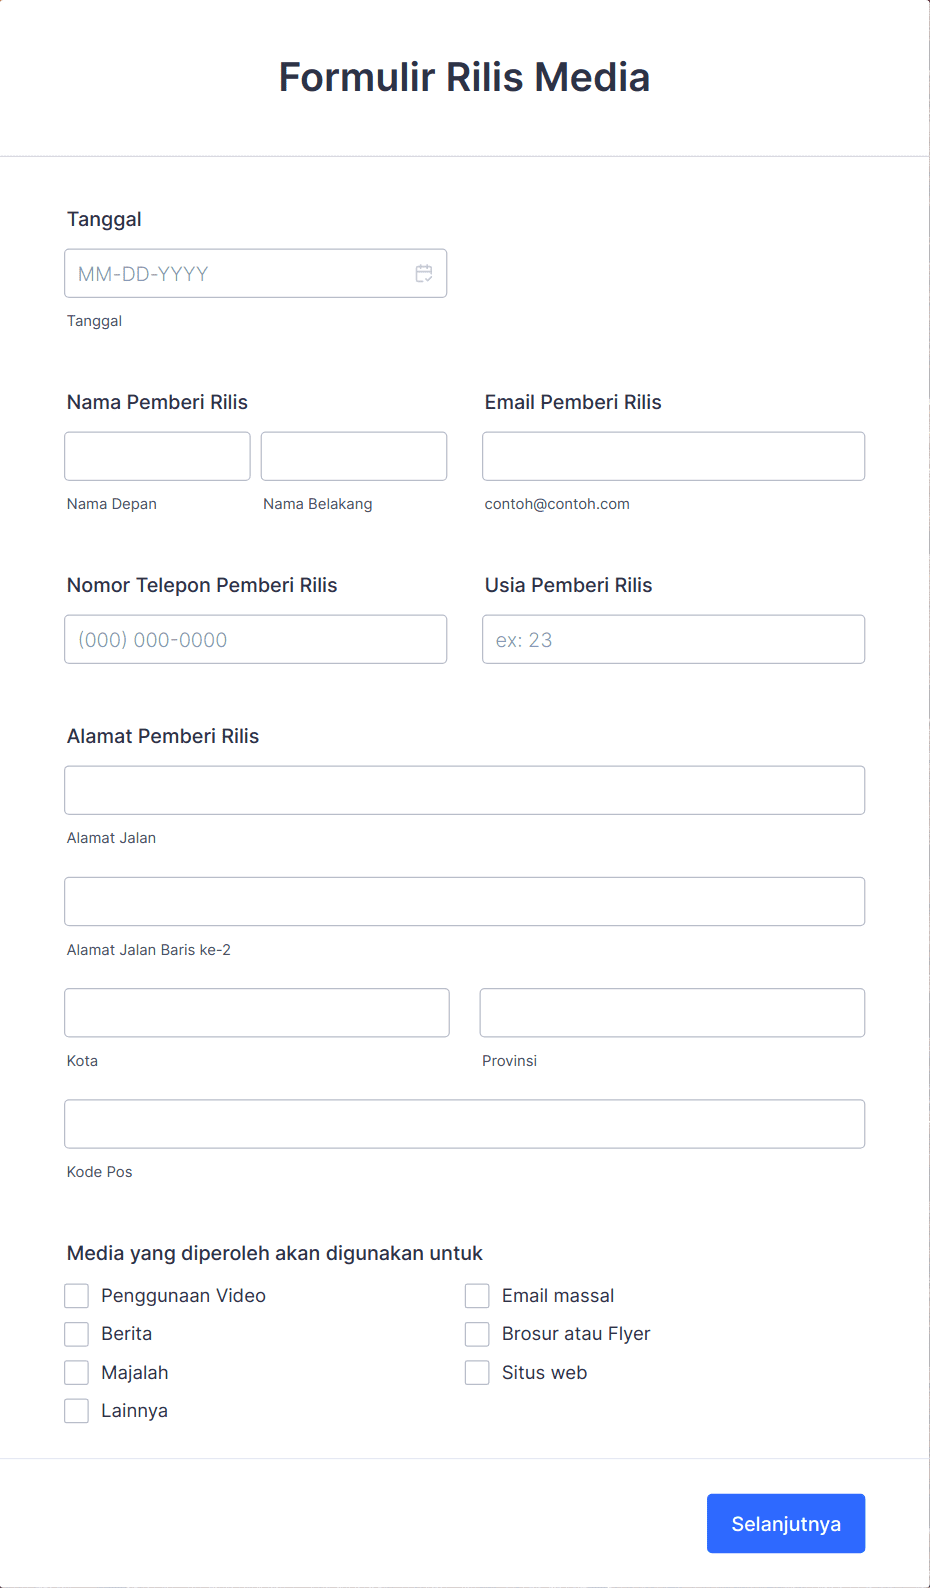Toggle the Brosur atau Flyer checkbox
Viewport: 930px width, 1588px height.
point(477,1334)
